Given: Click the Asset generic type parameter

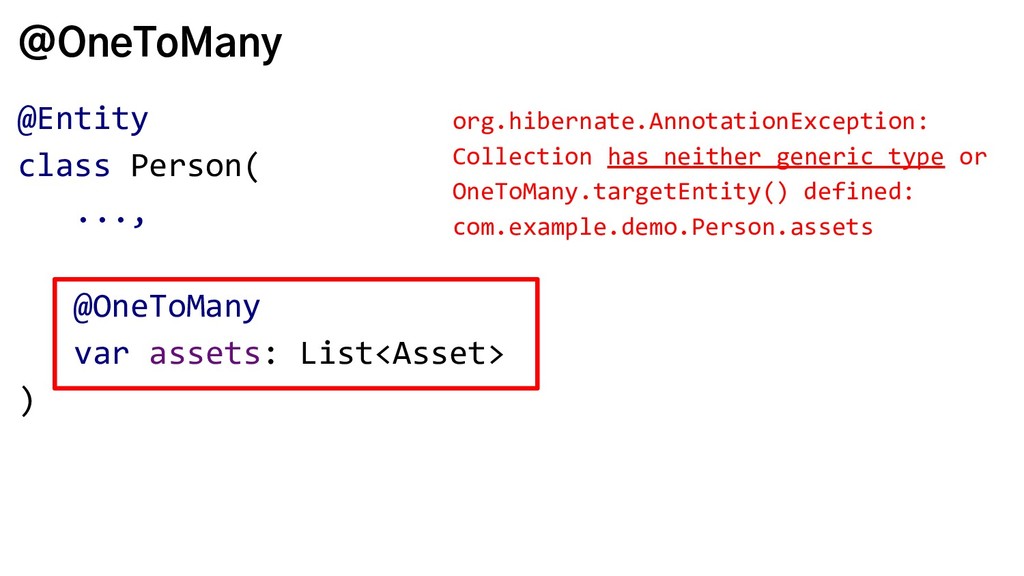Looking at the screenshot, I should pos(439,354).
